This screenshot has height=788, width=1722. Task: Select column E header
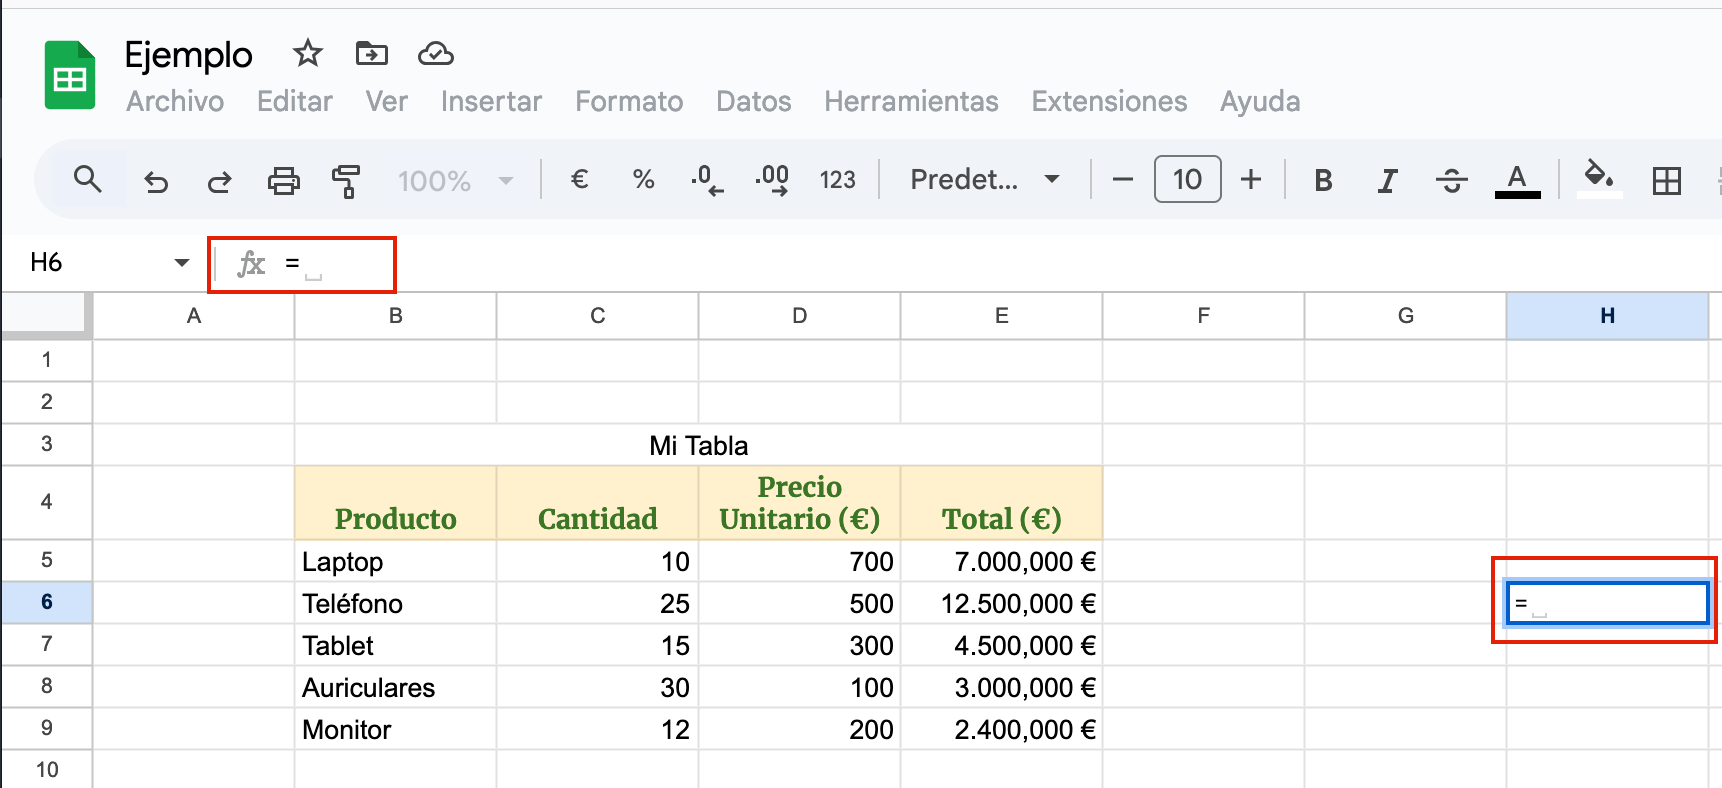pos(1002,316)
